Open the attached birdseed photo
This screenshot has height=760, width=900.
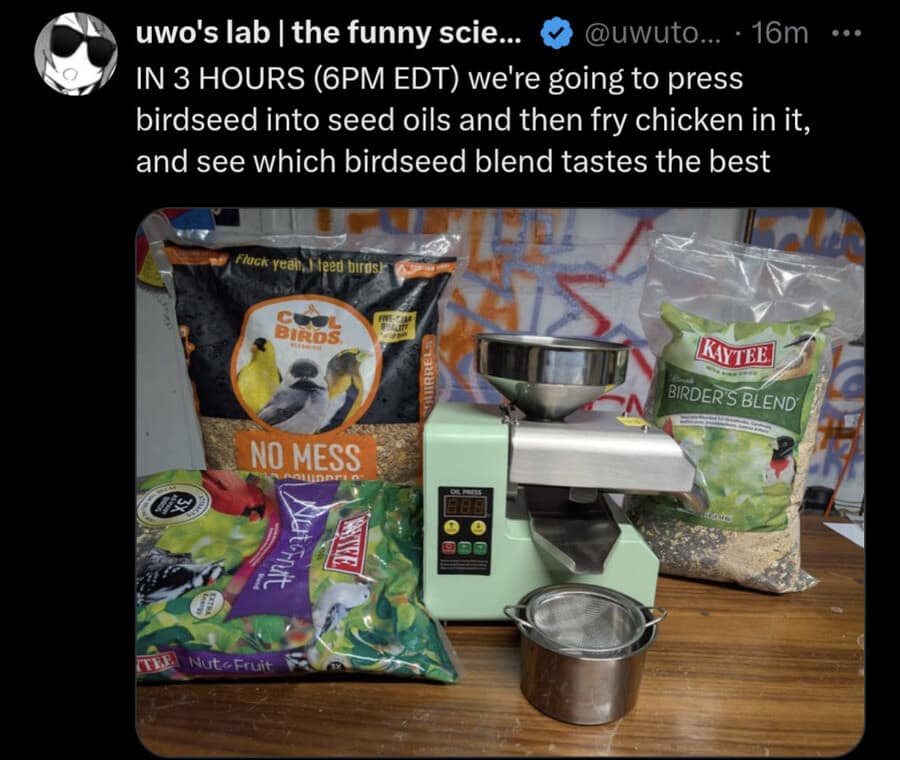pyautogui.click(x=500, y=482)
